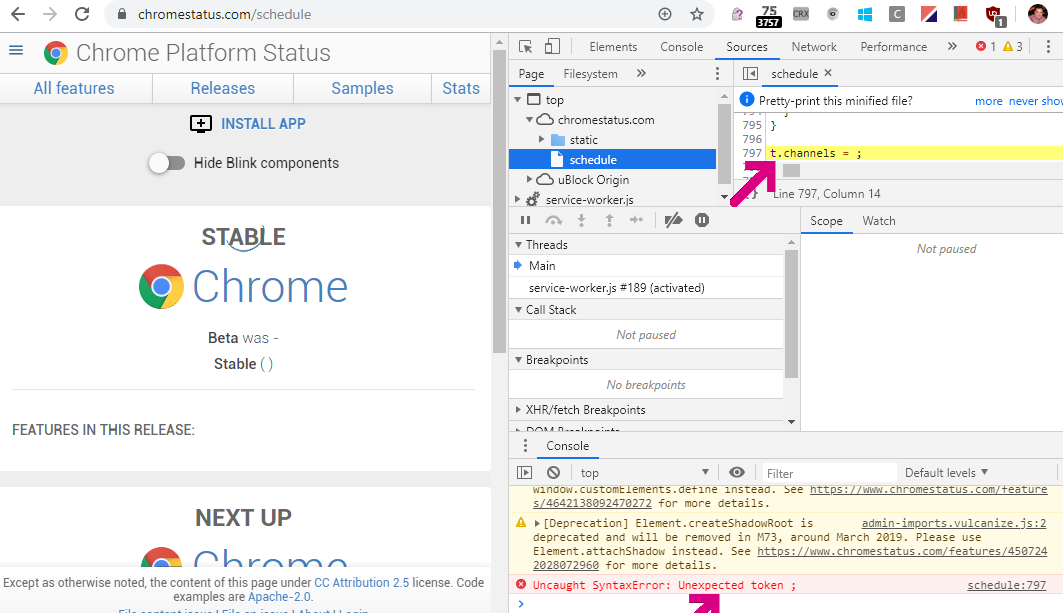Click the step over next function call icon
Image resolution: width=1063 pixels, height=613 pixels.
pos(554,220)
